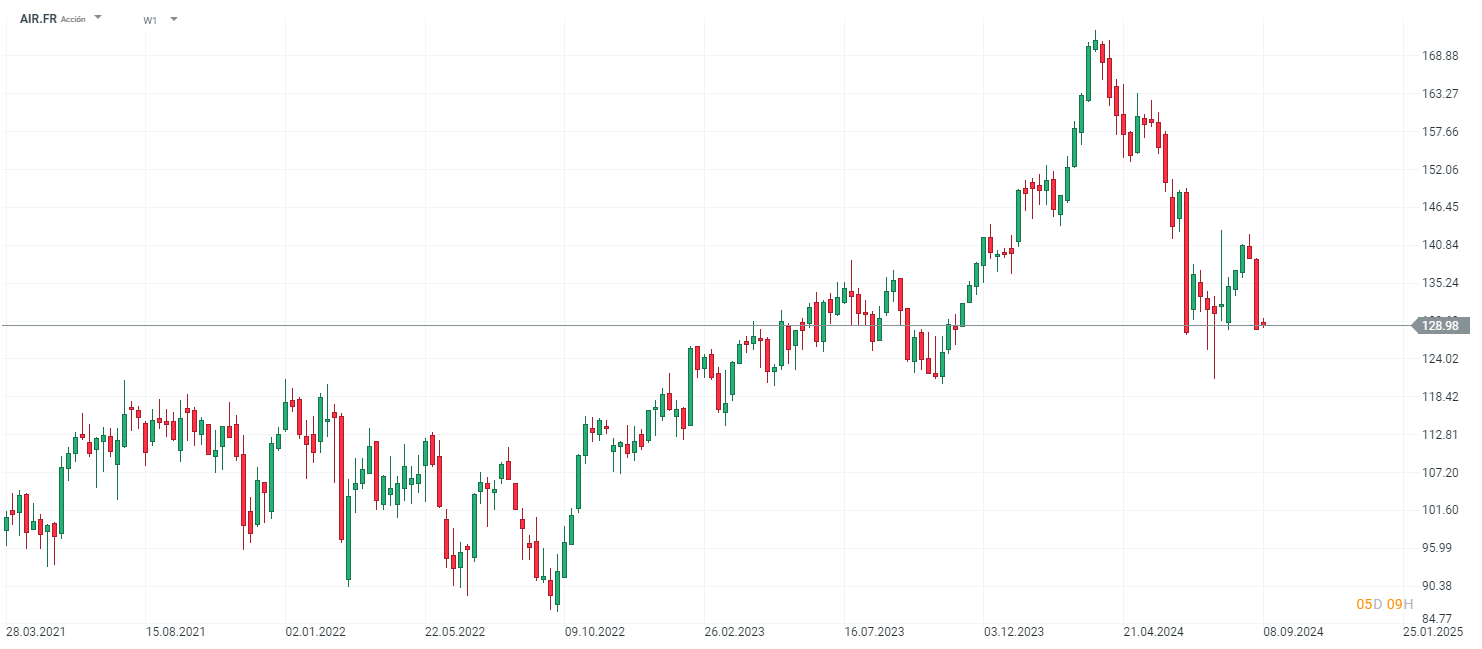Click the 168.88 price scale label
Screen dimensions: 1482x649
1439,56
